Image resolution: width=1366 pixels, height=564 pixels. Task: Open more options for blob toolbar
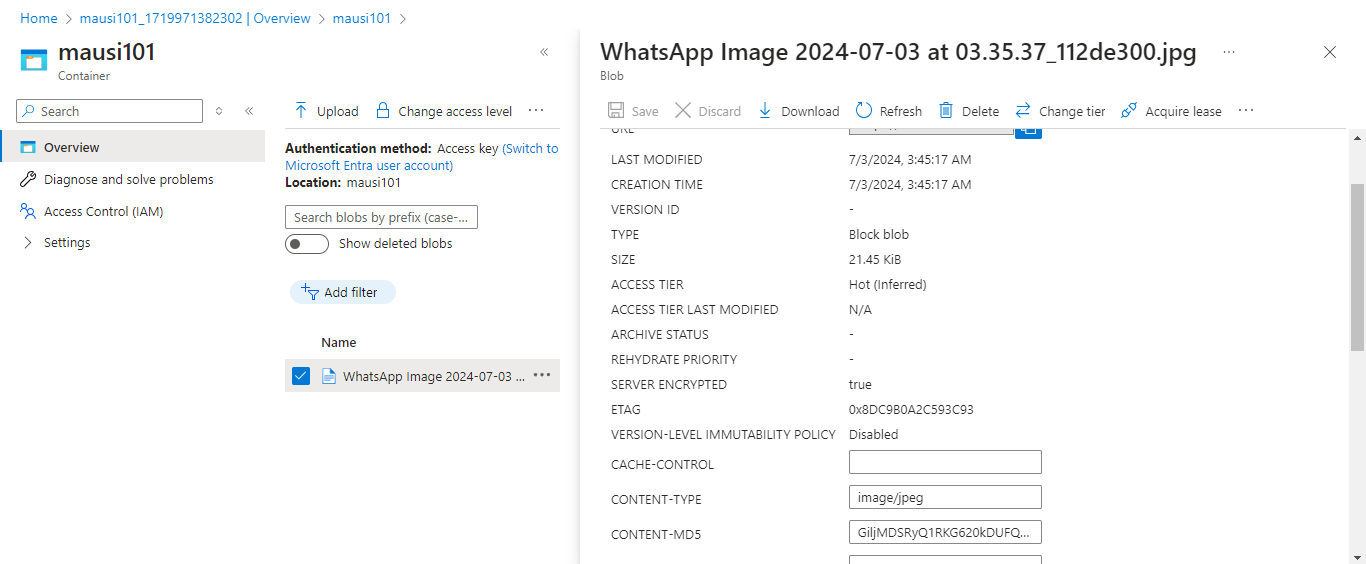tap(1246, 111)
